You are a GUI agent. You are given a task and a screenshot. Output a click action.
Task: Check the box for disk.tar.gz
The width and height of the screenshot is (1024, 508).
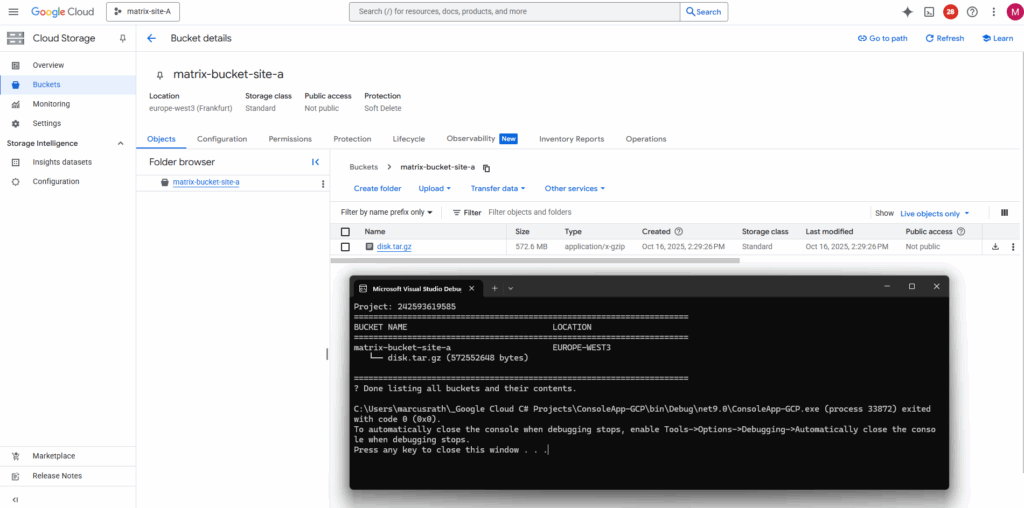pyautogui.click(x=346, y=246)
